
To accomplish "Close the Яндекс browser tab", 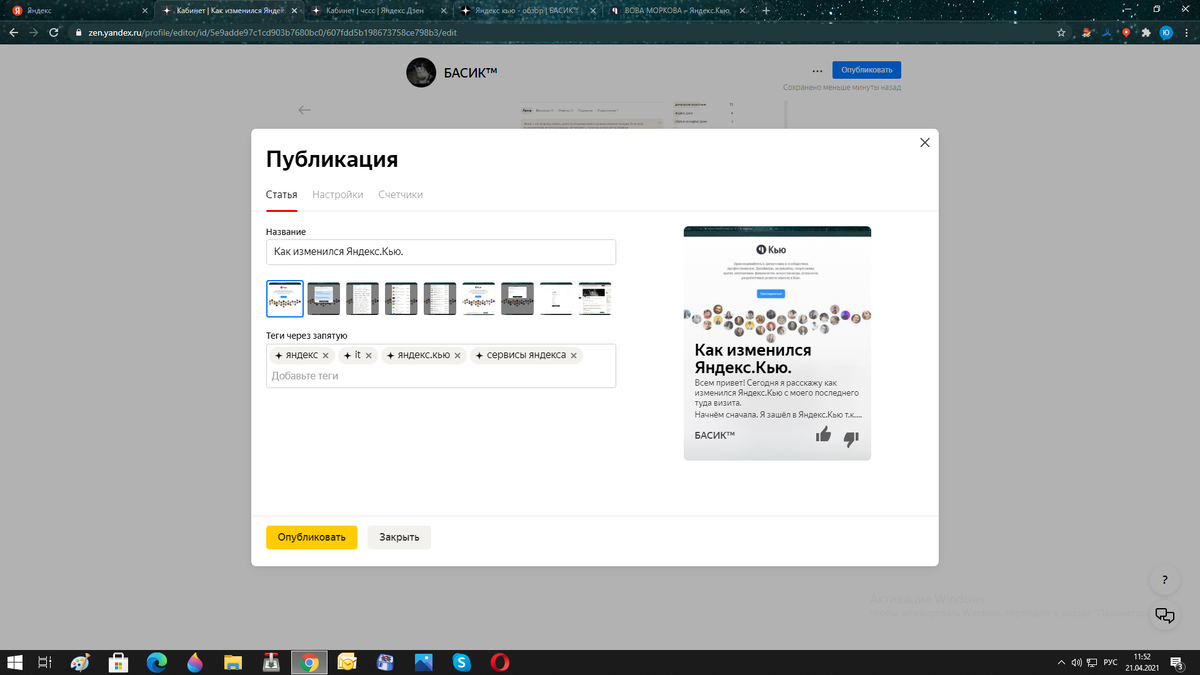I will tap(146, 10).
